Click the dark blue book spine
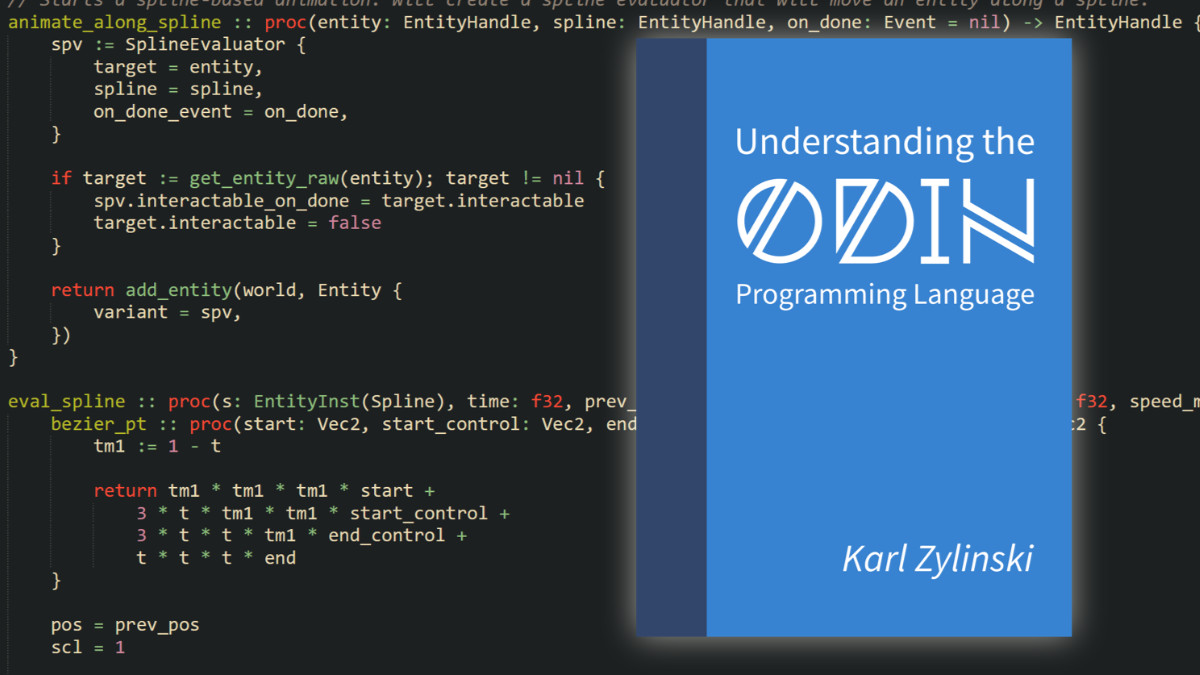The width and height of the screenshot is (1200, 675). [671, 337]
